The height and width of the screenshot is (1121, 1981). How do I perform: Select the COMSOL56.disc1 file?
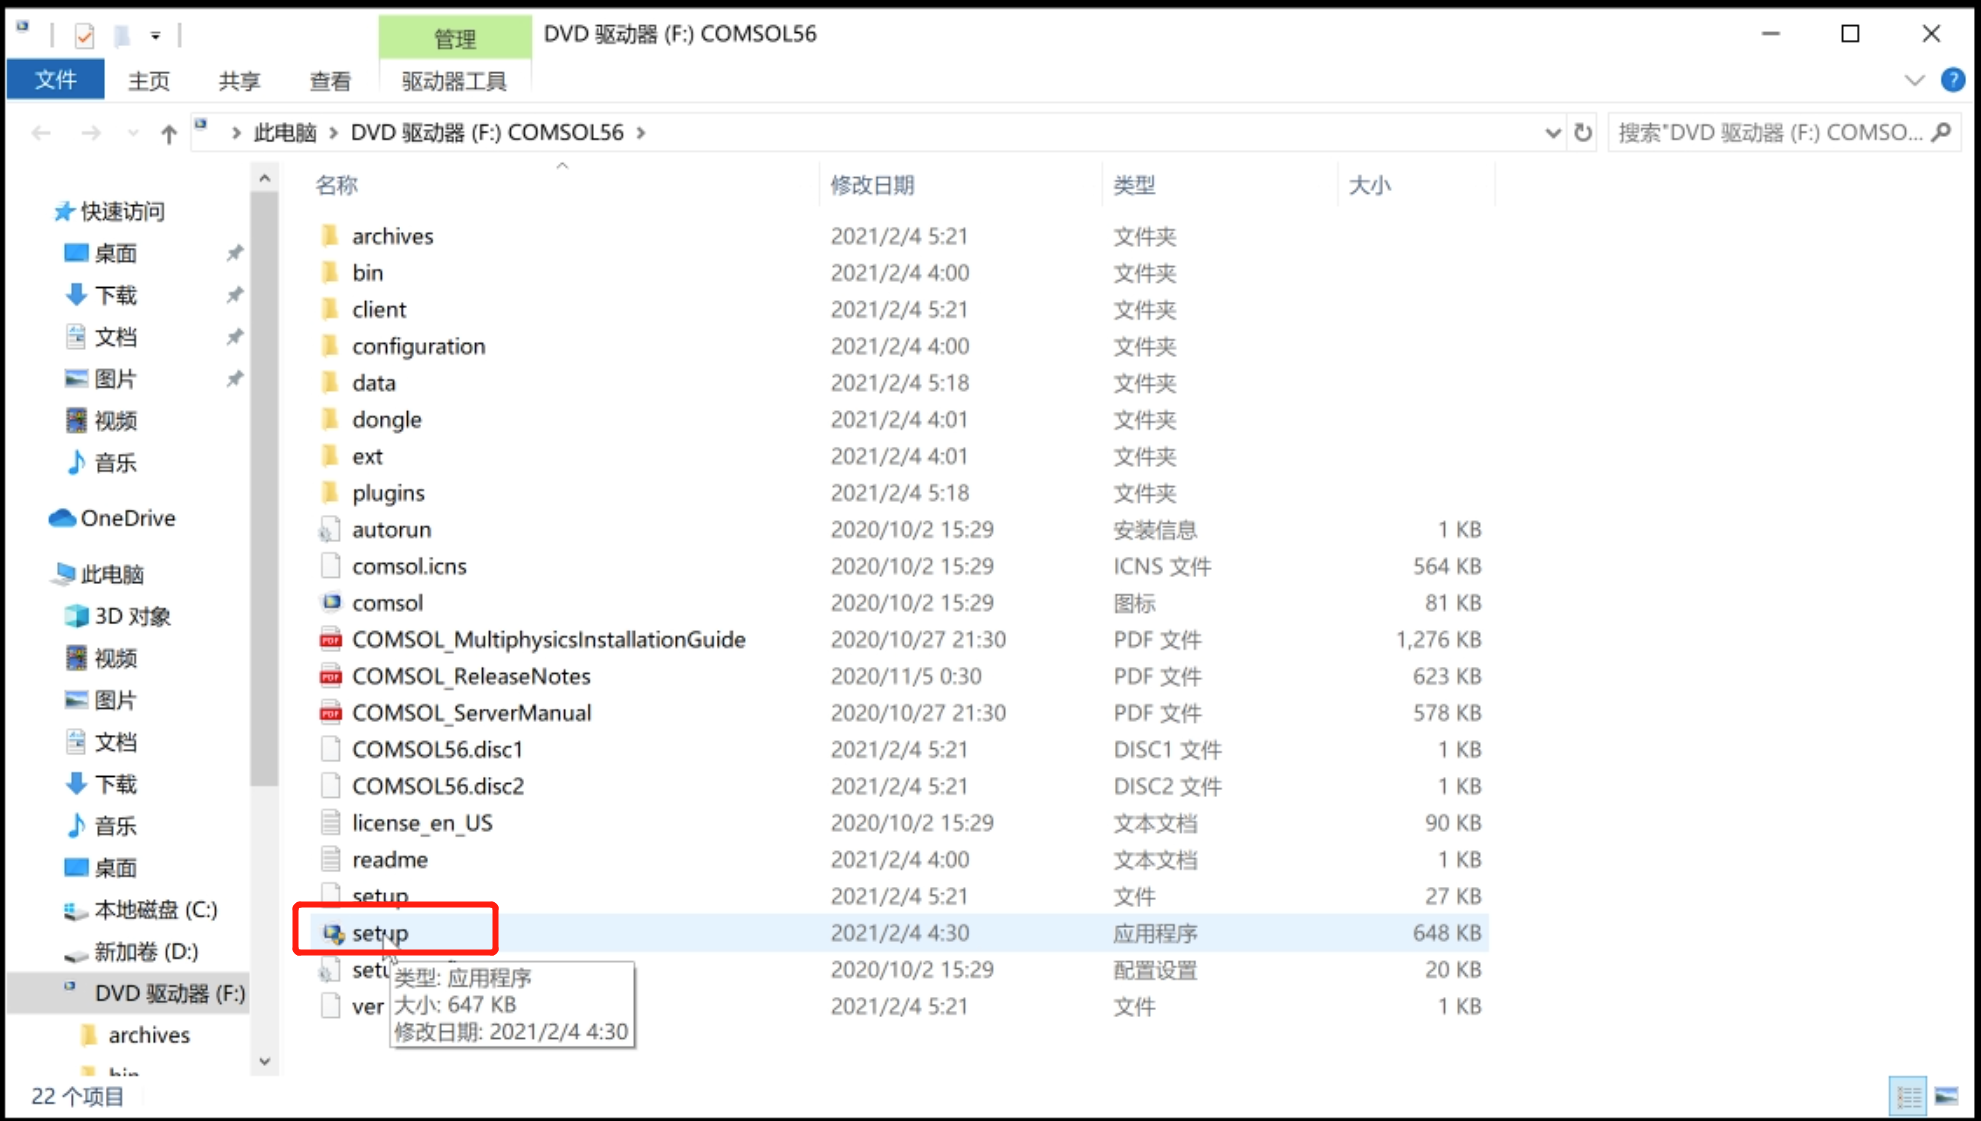point(437,750)
